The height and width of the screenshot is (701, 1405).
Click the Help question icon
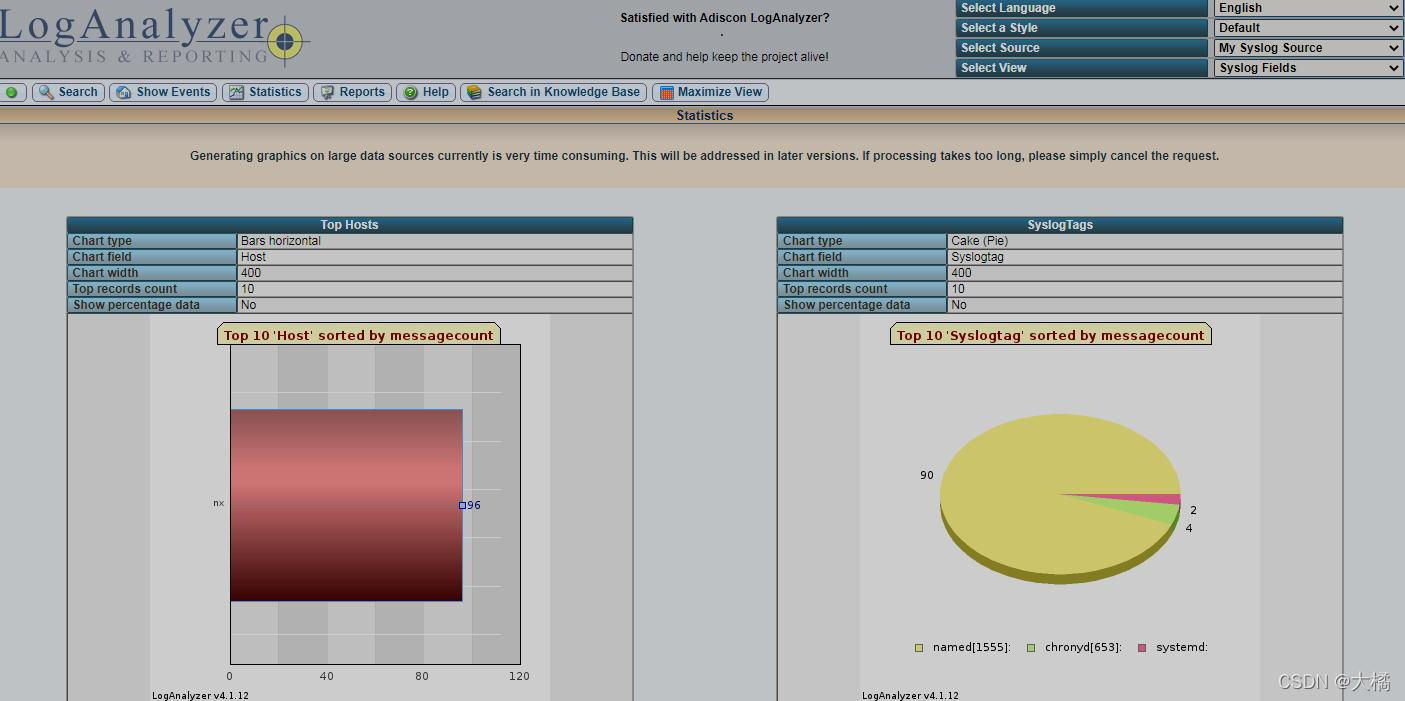(410, 92)
